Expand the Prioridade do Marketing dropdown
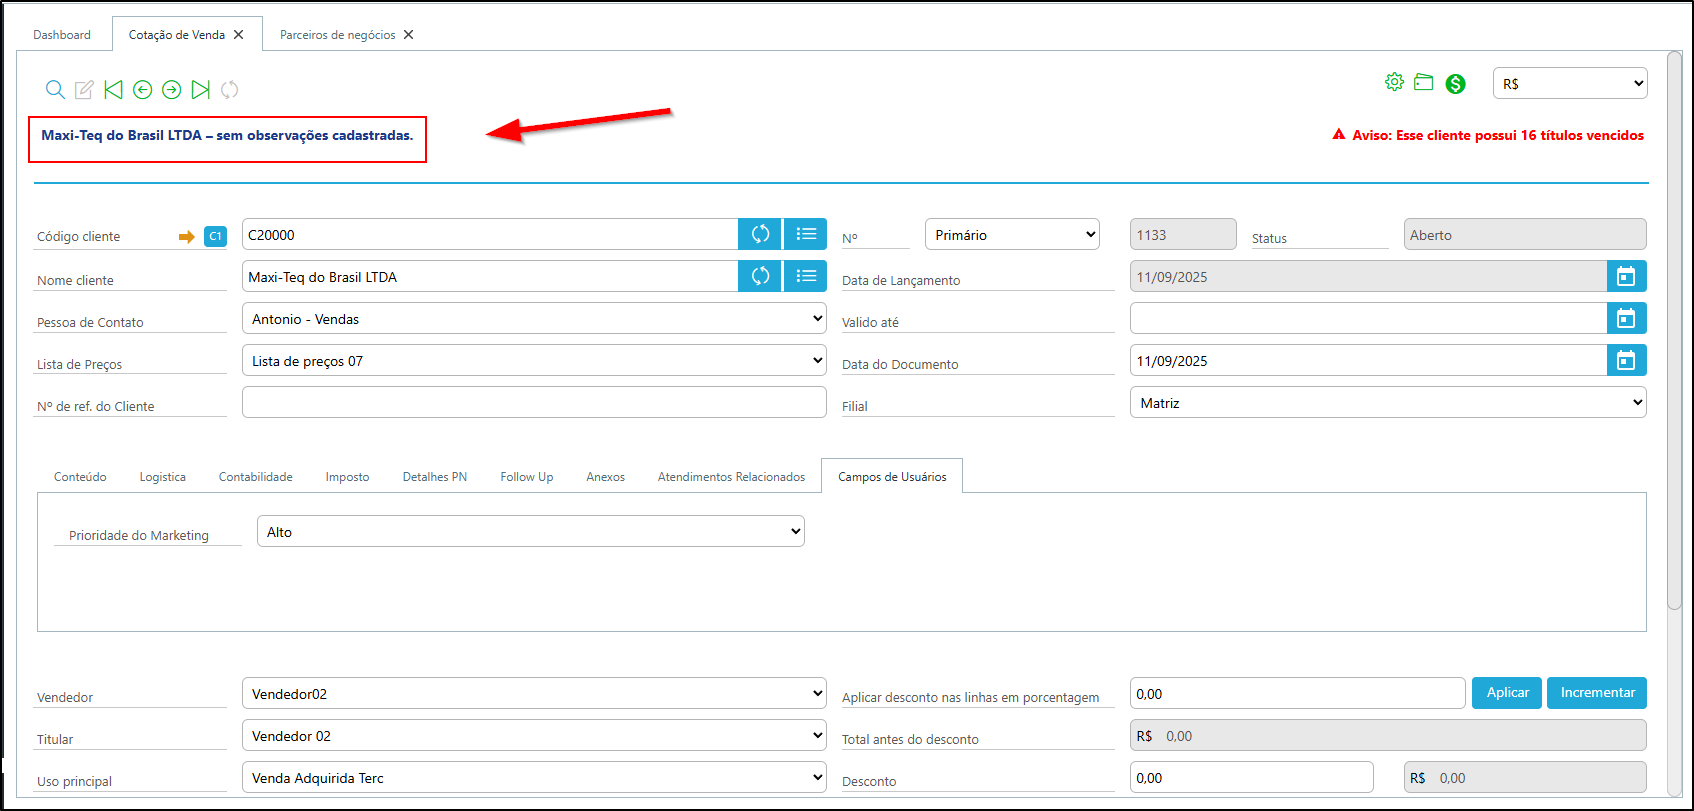The height and width of the screenshot is (811, 1694). 530,532
